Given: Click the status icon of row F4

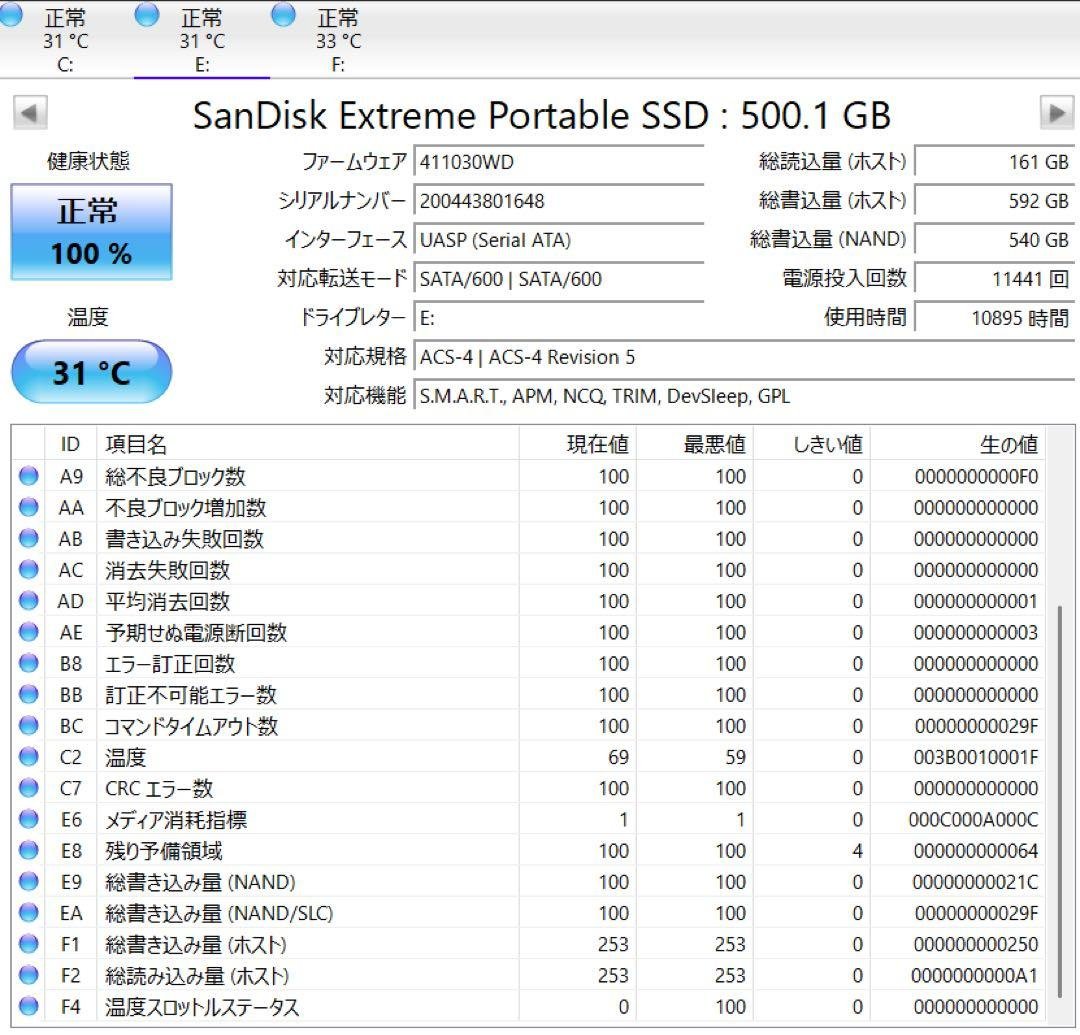Looking at the screenshot, I should tap(28, 1006).
